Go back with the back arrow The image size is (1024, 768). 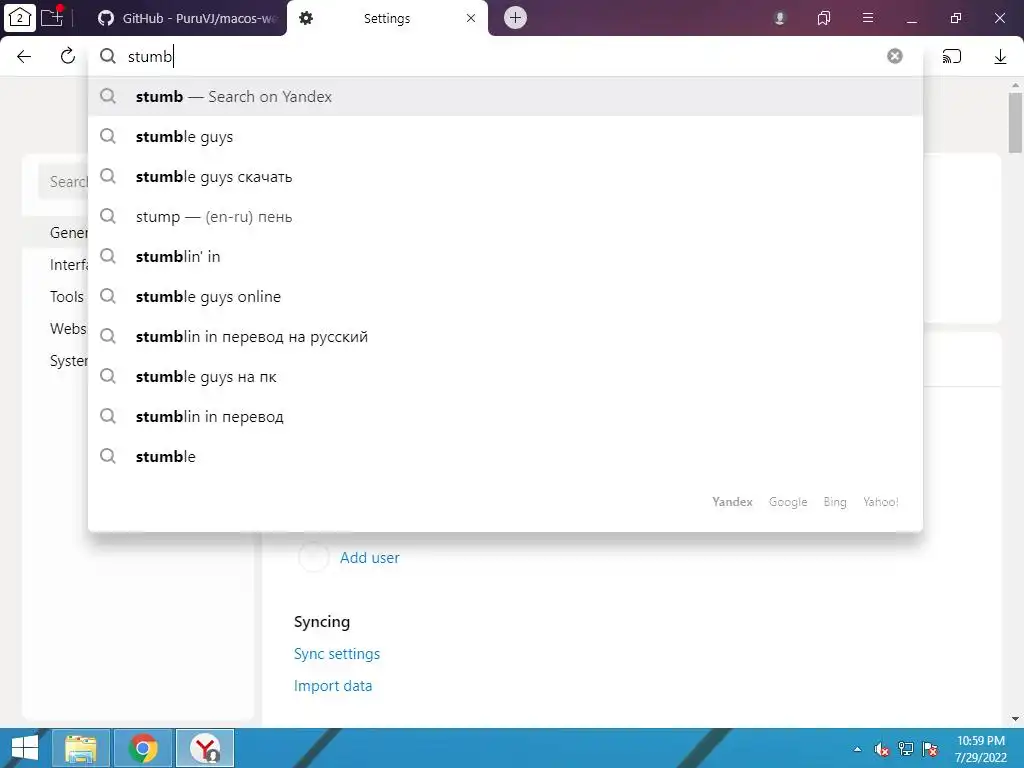coord(24,56)
